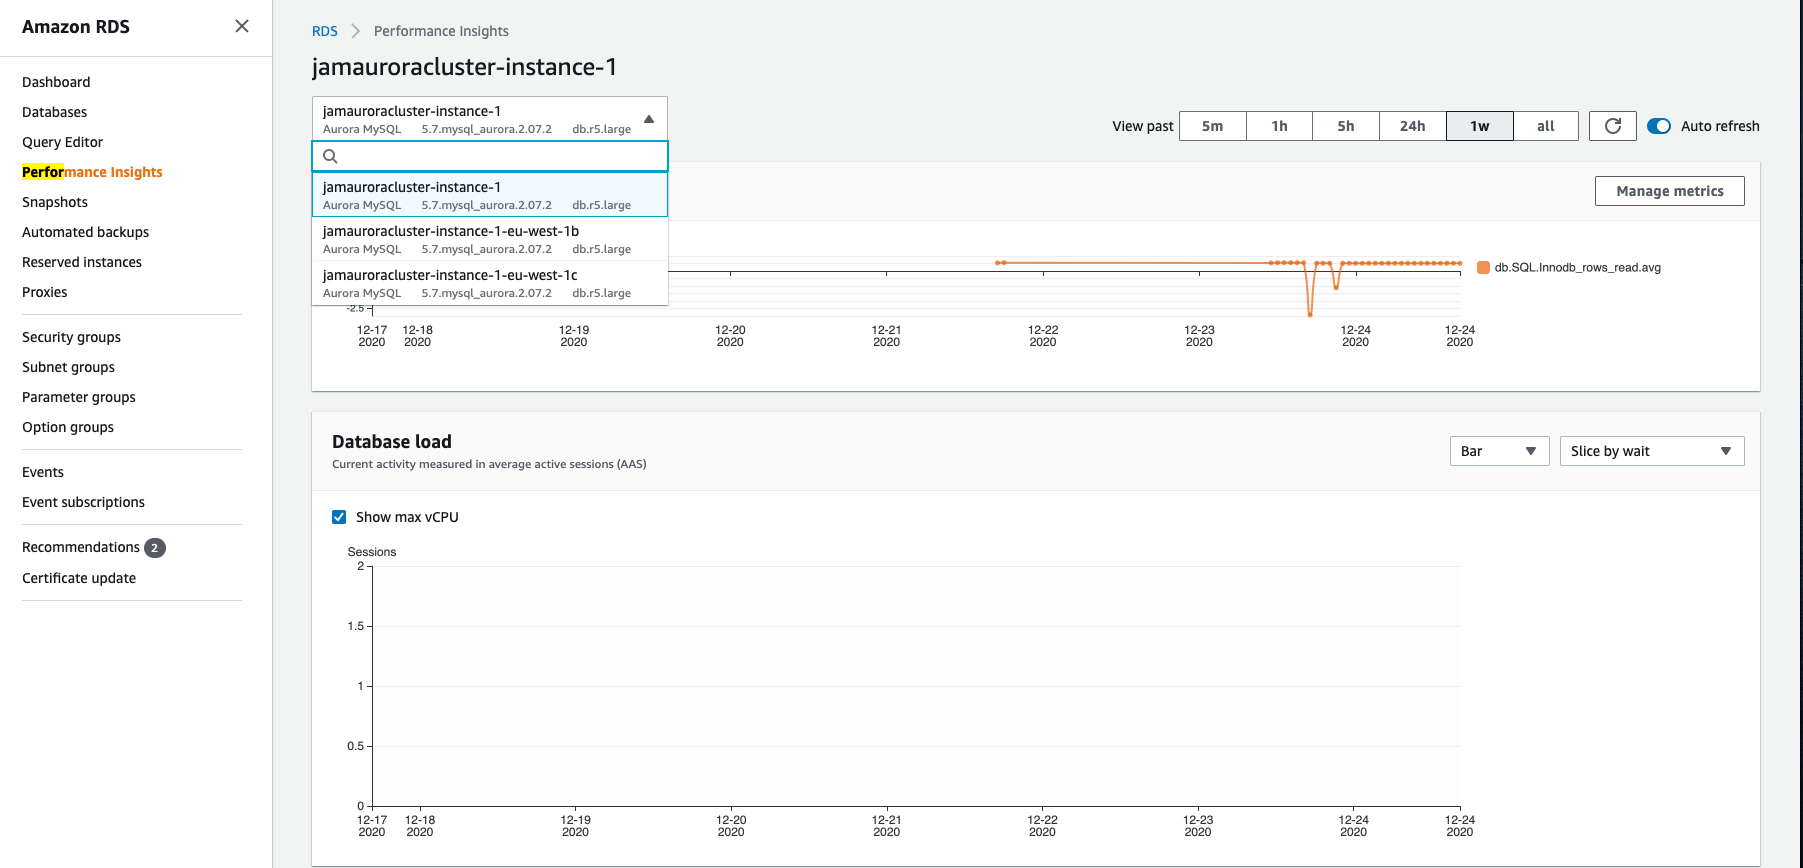Click the orange db.SQL.Innodb_rows_read.avg legend swatch
Image resolution: width=1803 pixels, height=868 pixels.
pyautogui.click(x=1484, y=267)
